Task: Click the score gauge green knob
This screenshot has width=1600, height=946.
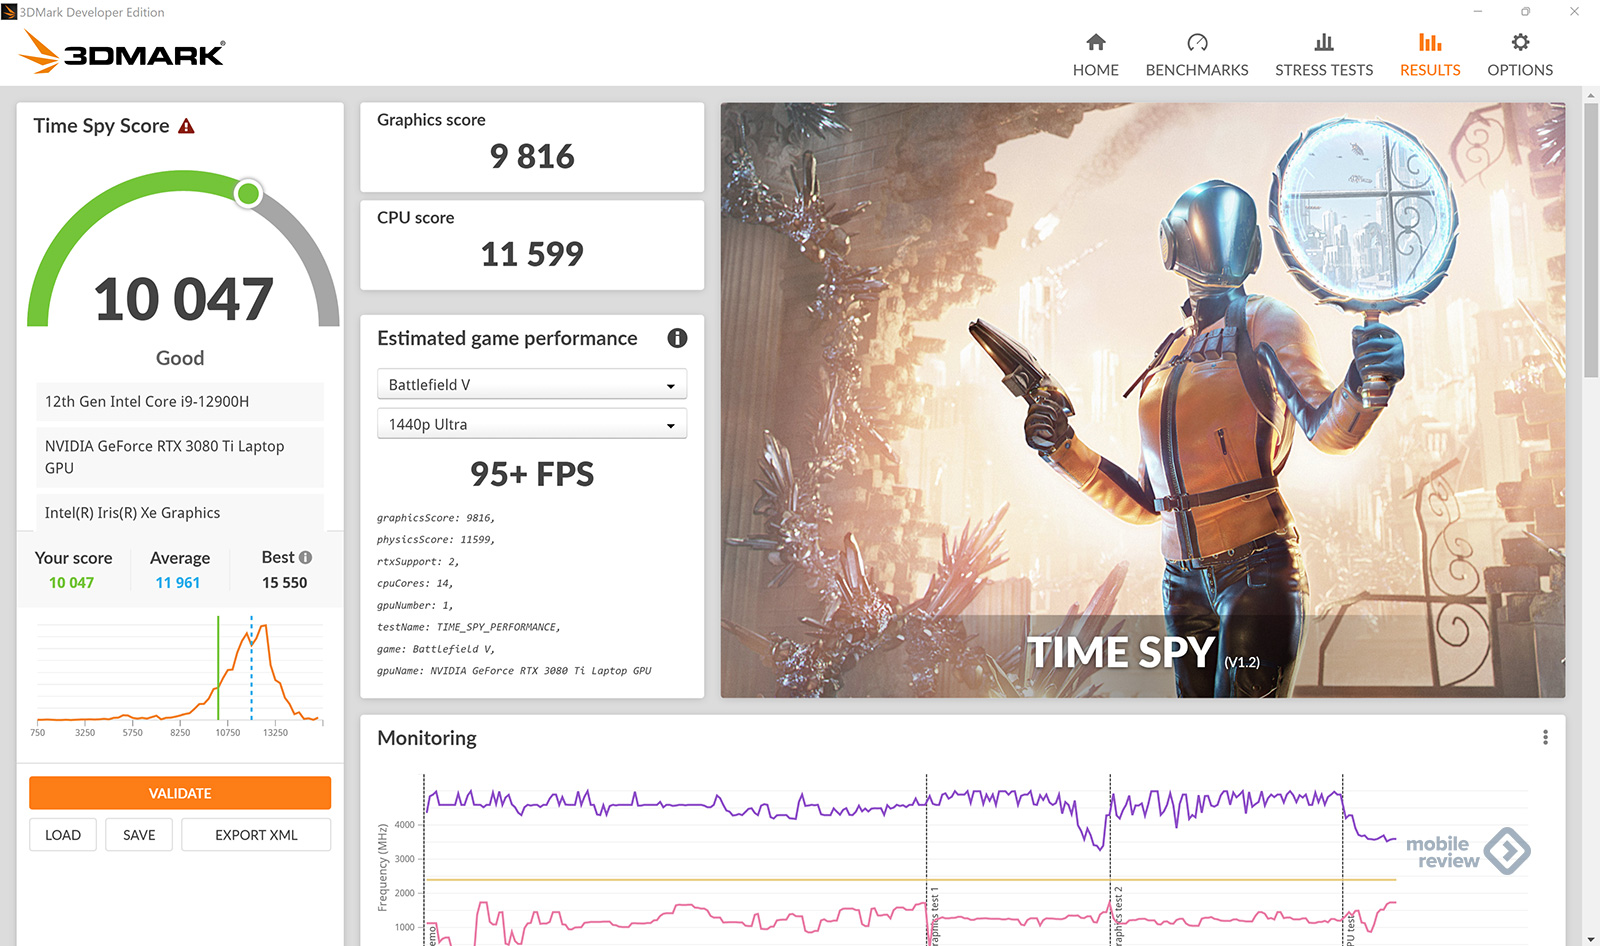Action: coord(248,193)
